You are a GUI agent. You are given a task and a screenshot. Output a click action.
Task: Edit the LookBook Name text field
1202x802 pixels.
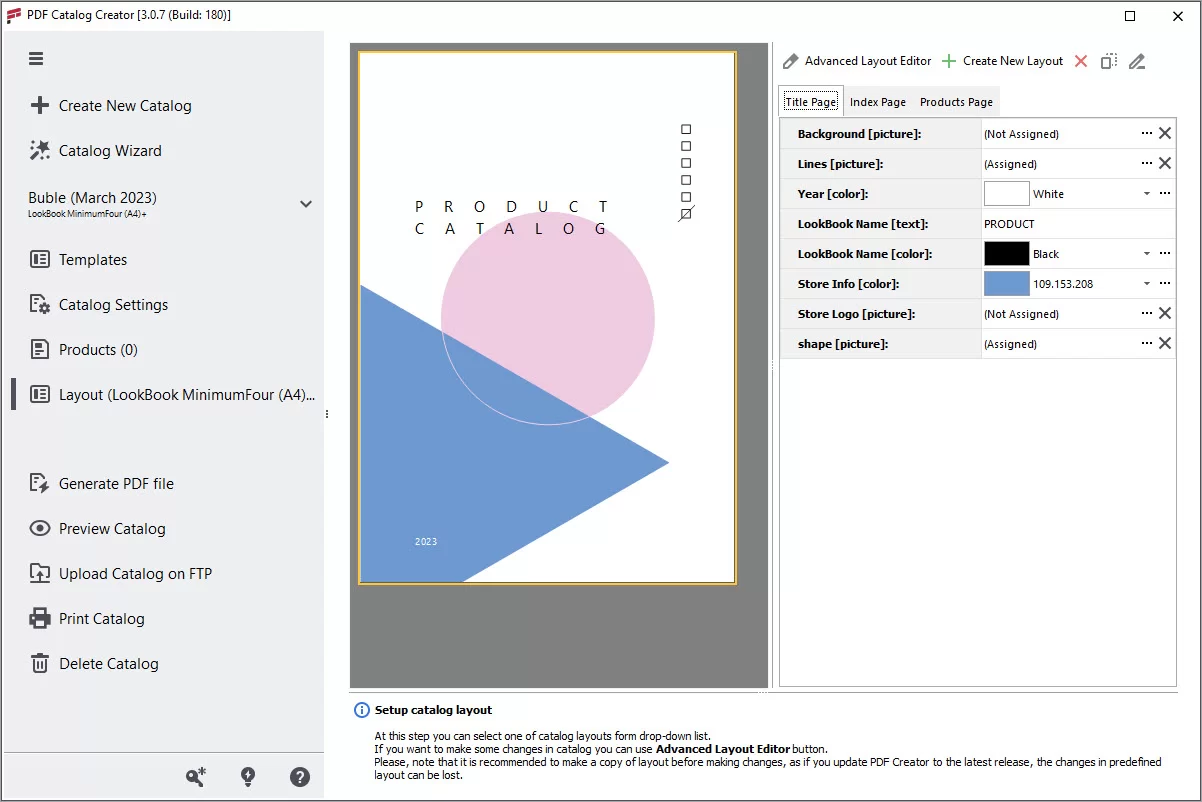pos(1075,224)
